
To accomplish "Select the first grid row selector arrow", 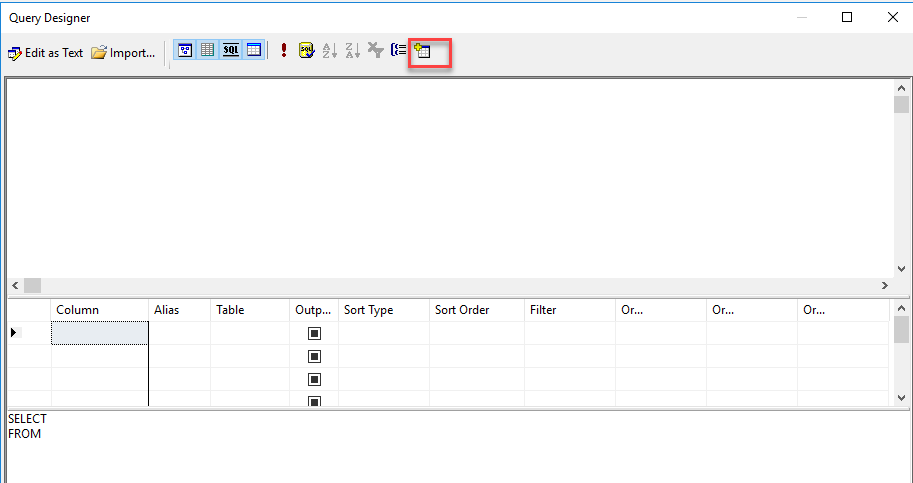I will point(14,333).
